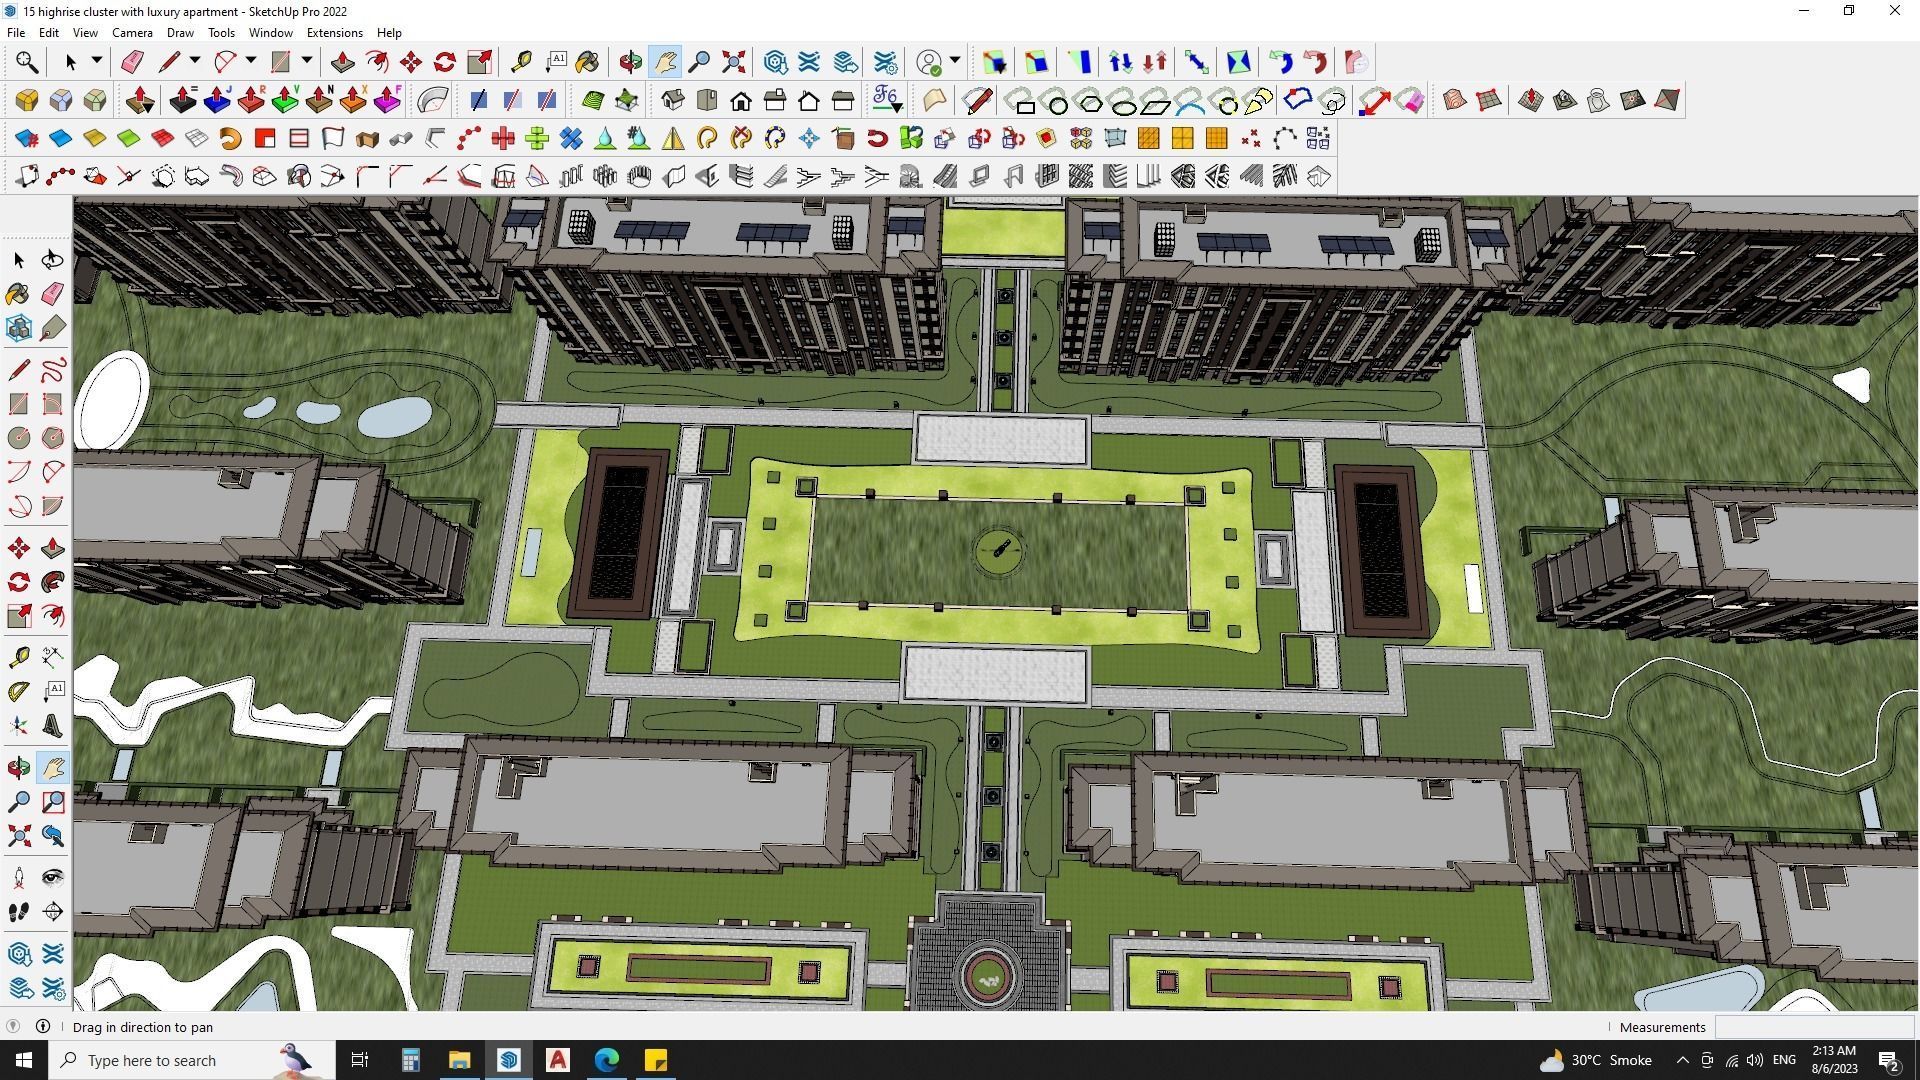Click the Push/Pull tool in top toolbar

pos(342,62)
